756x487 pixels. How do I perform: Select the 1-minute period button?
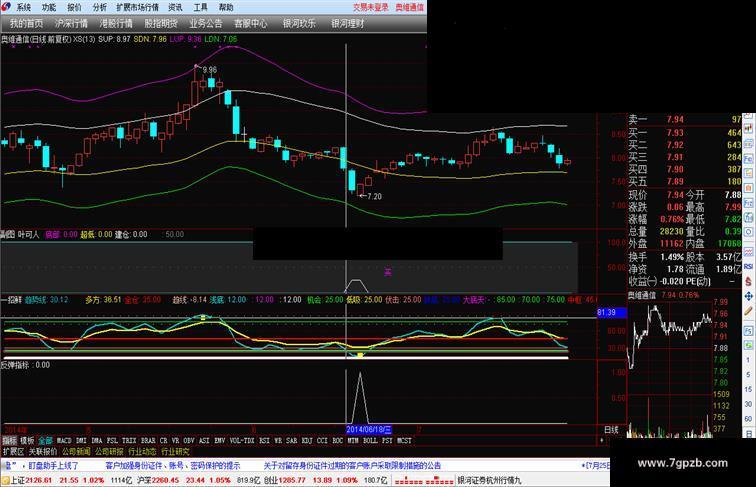[x=748, y=360]
